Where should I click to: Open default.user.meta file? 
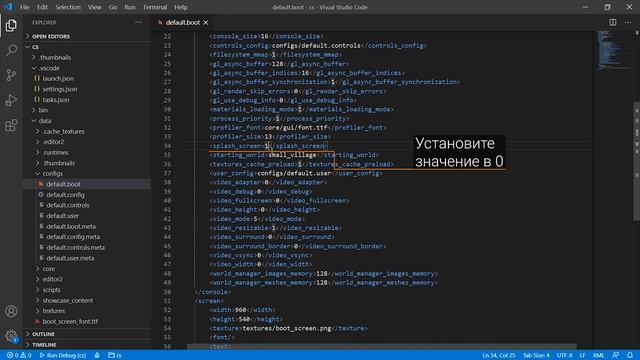[x=87, y=258]
